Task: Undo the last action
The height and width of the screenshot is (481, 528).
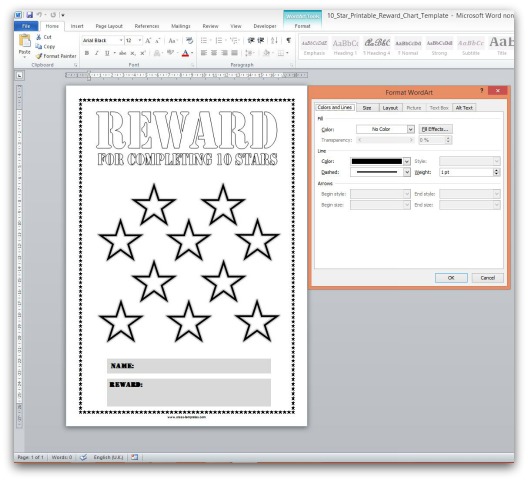Action: coord(39,15)
